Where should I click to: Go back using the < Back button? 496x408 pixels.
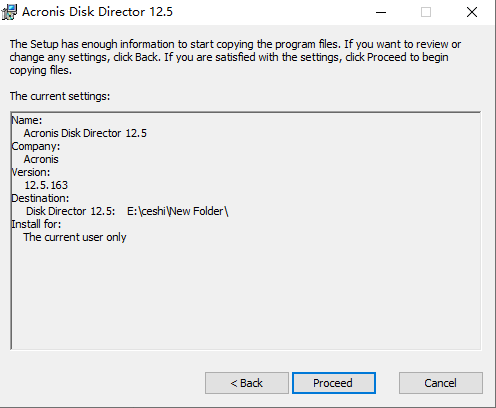[x=247, y=383]
